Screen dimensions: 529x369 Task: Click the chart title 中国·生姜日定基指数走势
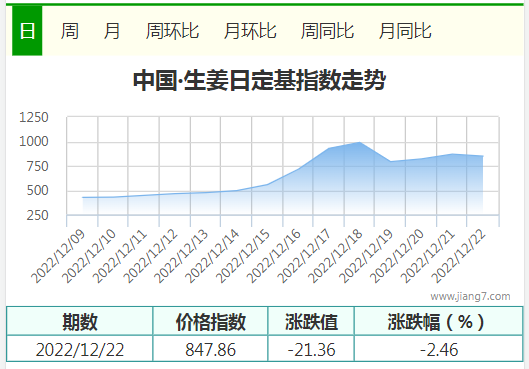[259, 80]
